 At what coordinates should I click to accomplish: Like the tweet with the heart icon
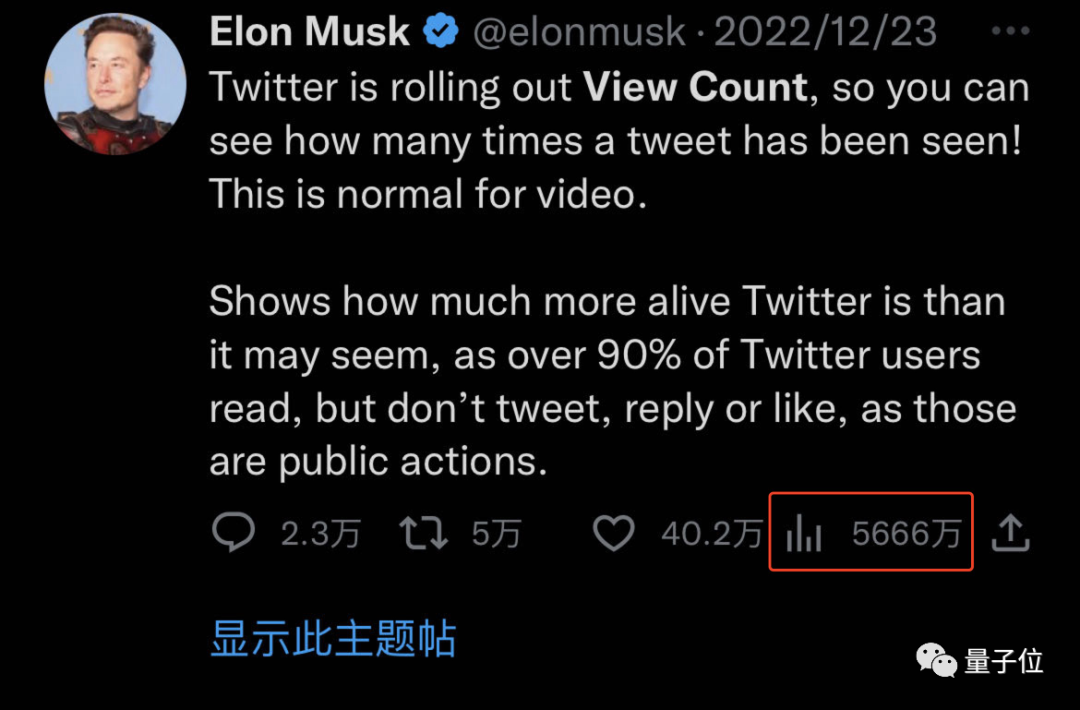tap(614, 534)
